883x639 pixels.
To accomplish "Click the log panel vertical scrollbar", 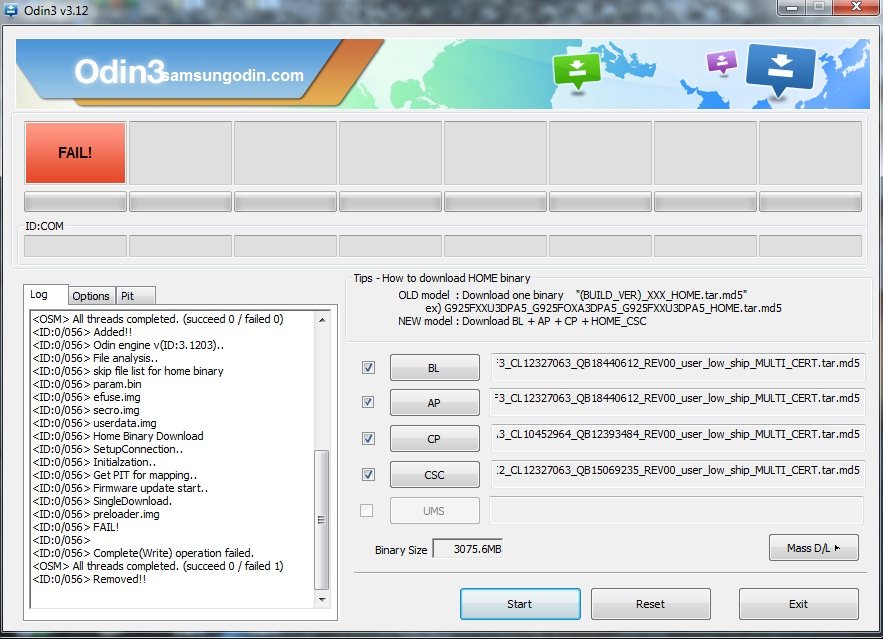I will point(320,520).
